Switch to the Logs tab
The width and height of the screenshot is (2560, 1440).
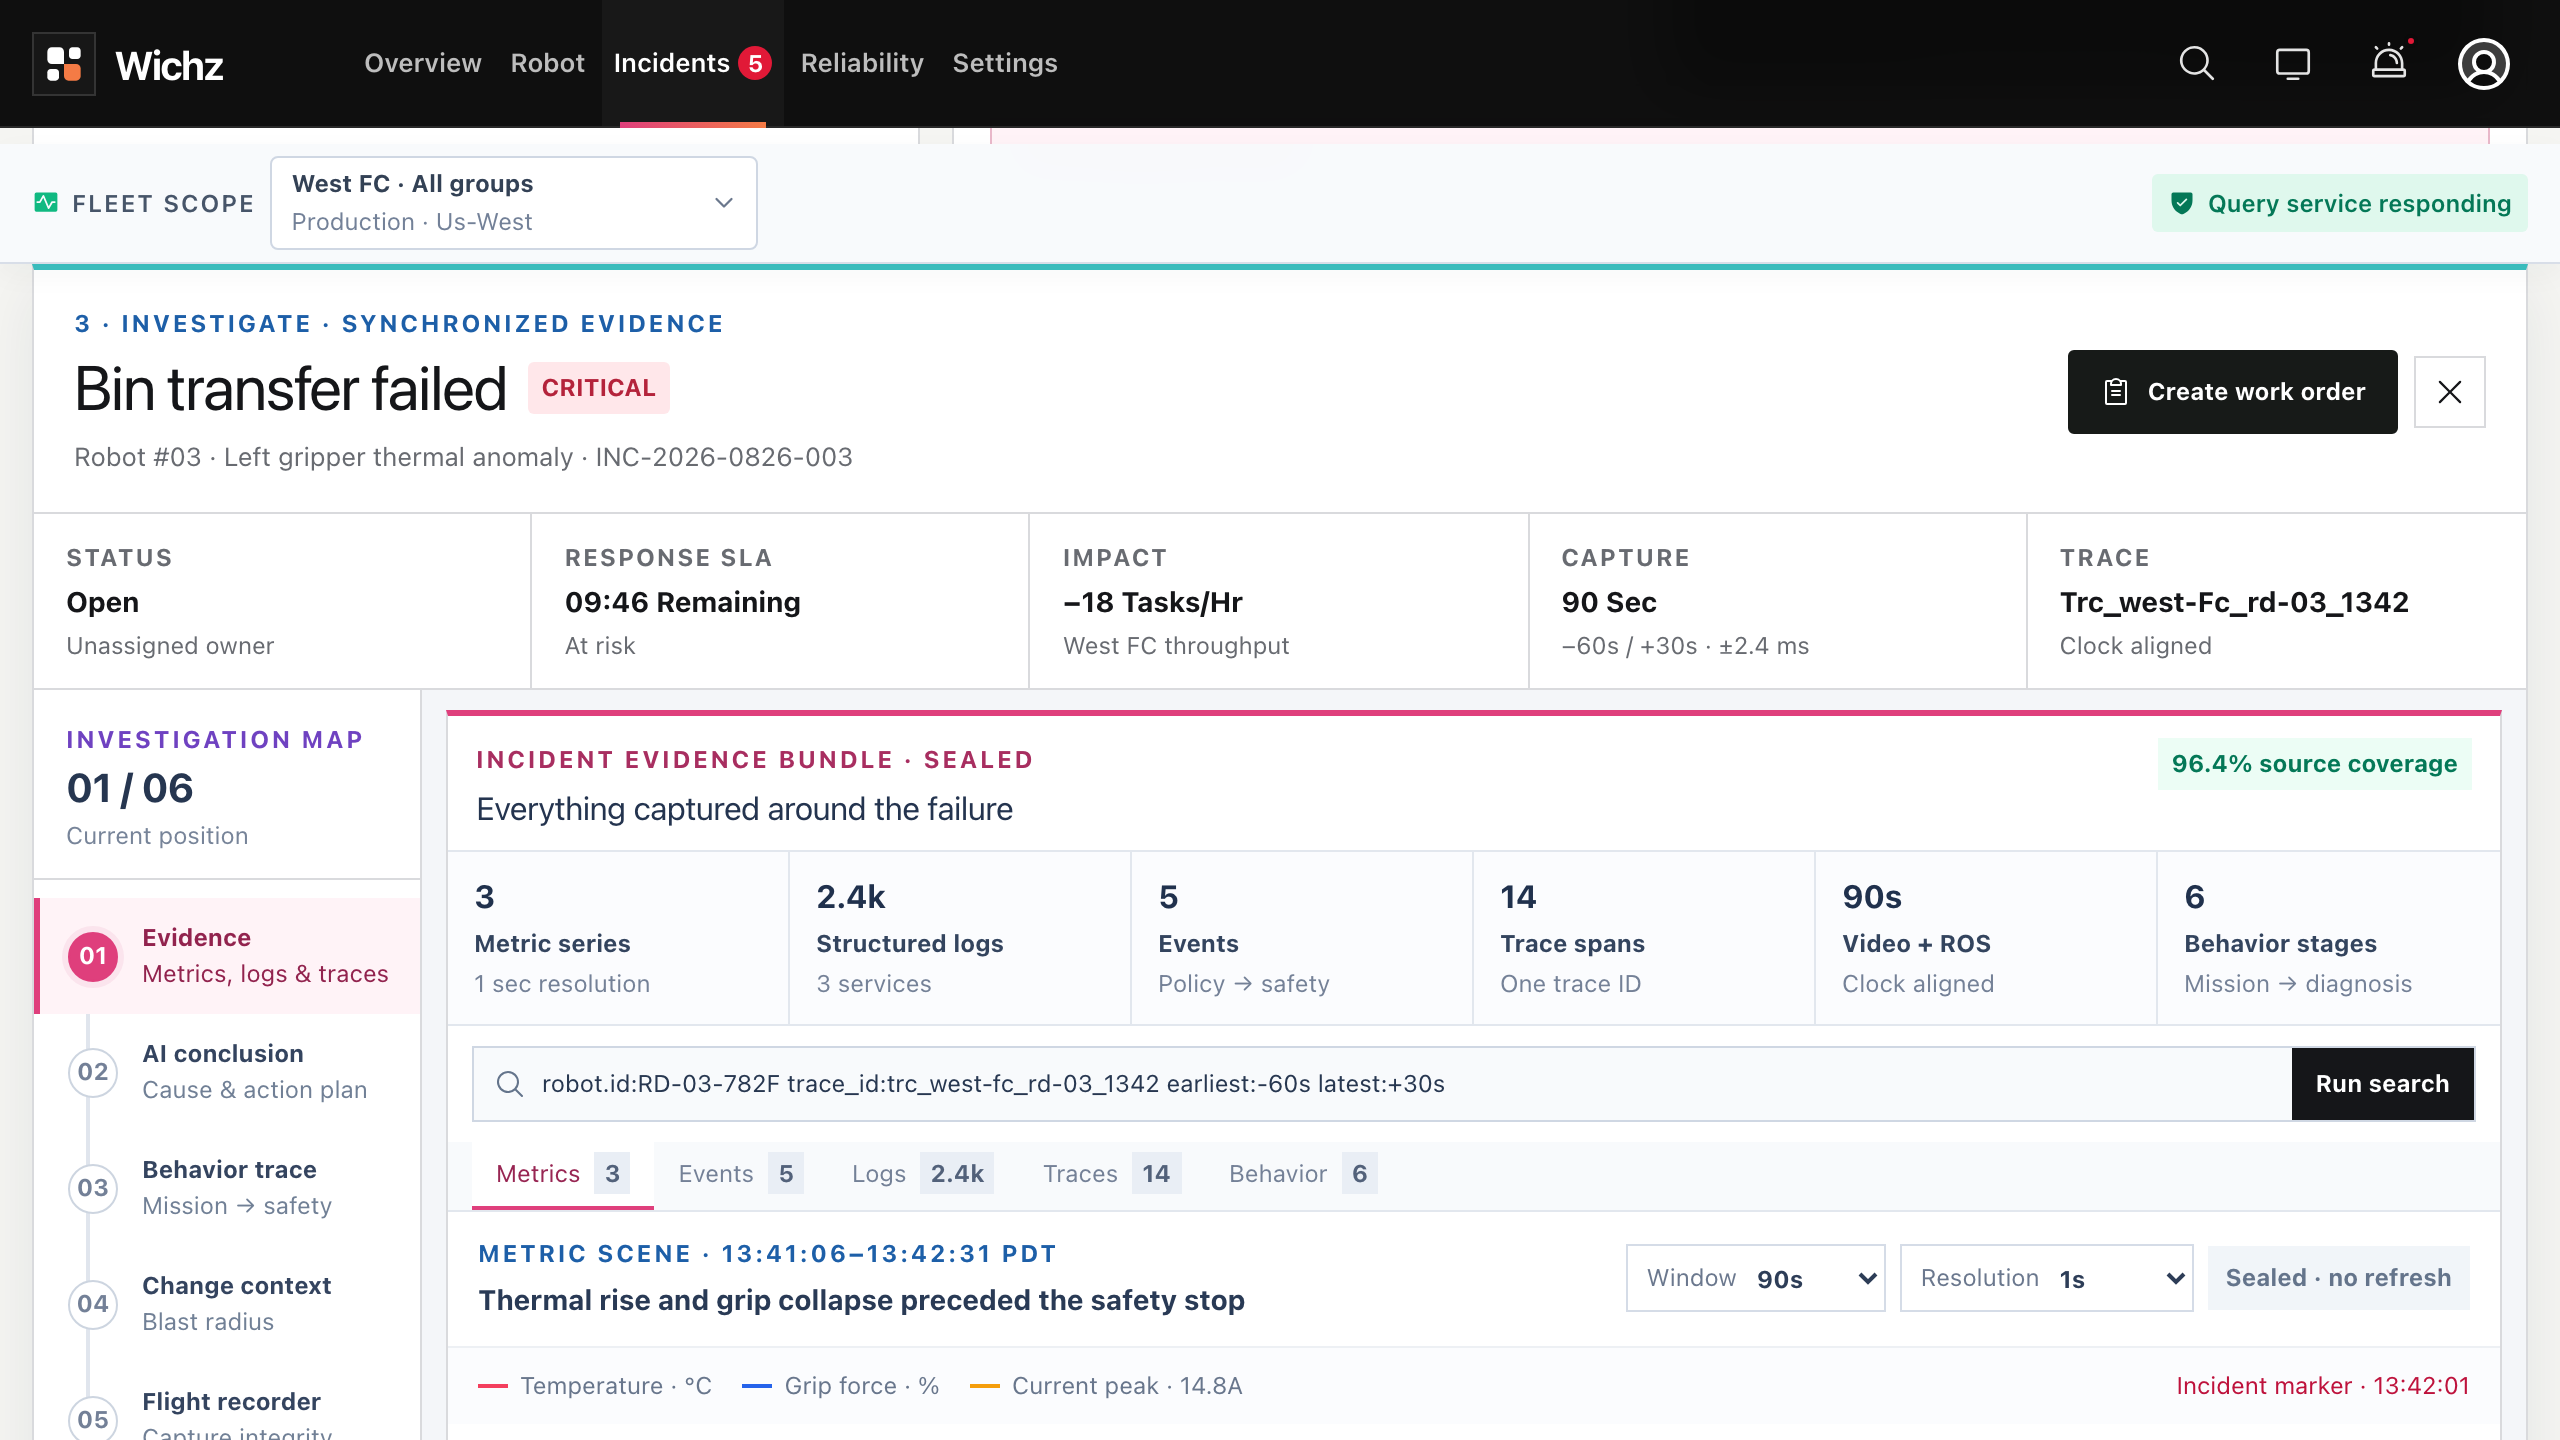(922, 1174)
